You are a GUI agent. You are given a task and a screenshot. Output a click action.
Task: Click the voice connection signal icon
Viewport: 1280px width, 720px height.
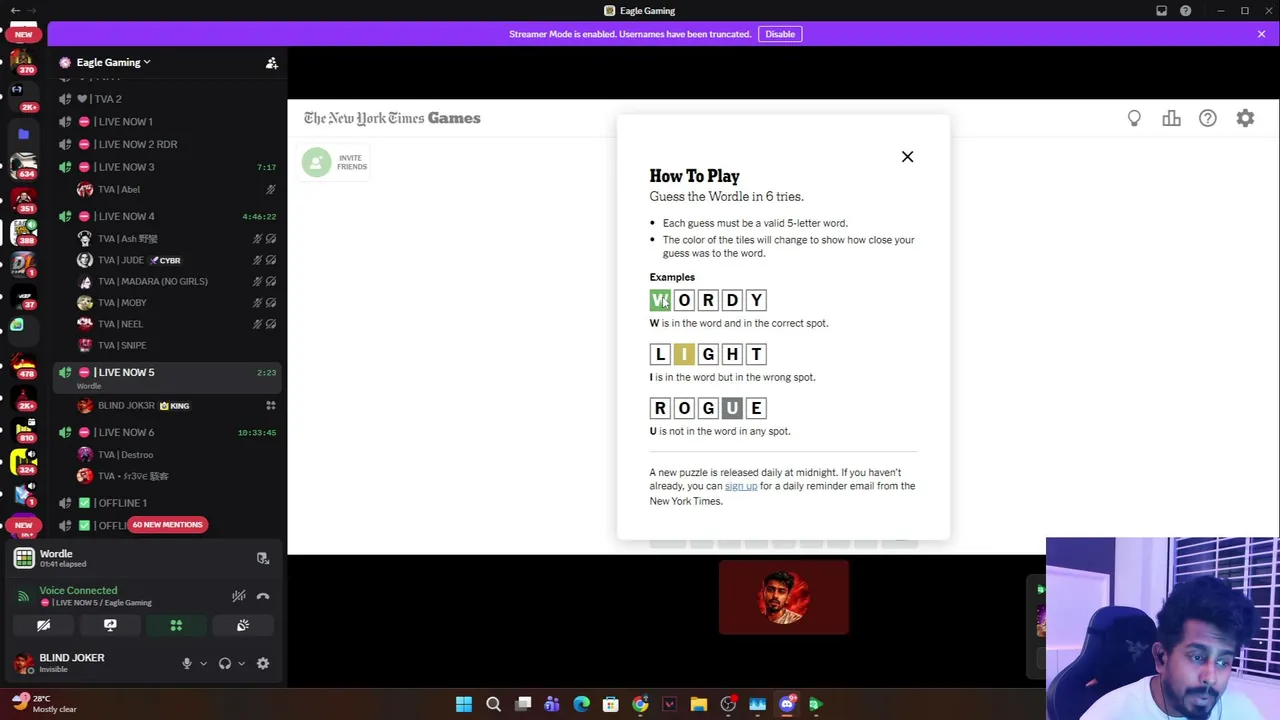click(x=24, y=597)
